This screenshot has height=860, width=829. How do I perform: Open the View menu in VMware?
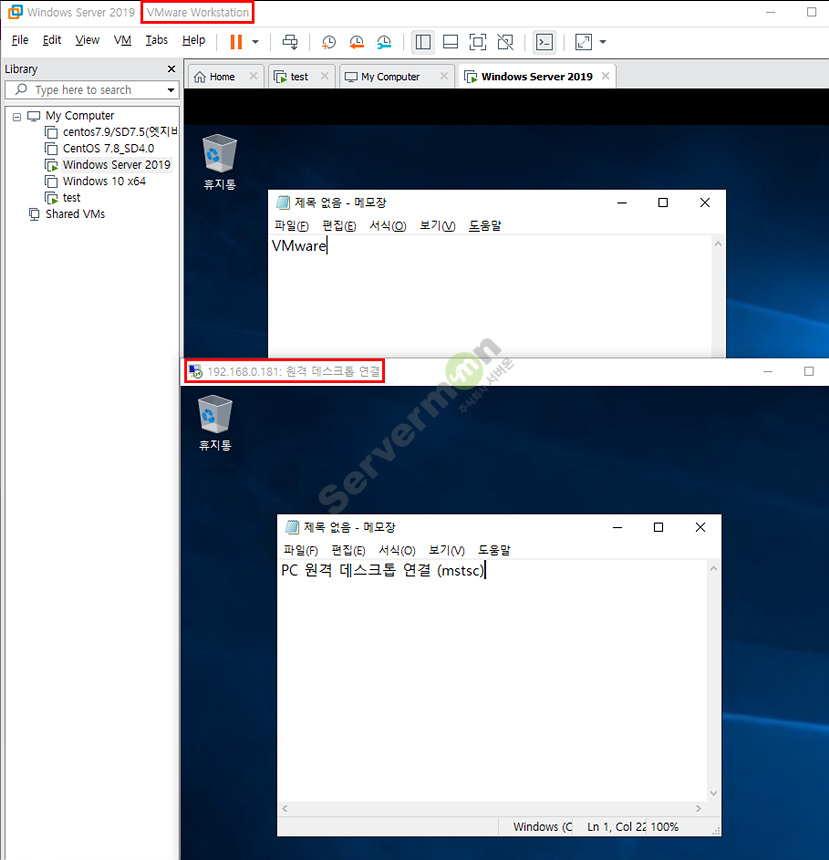87,40
